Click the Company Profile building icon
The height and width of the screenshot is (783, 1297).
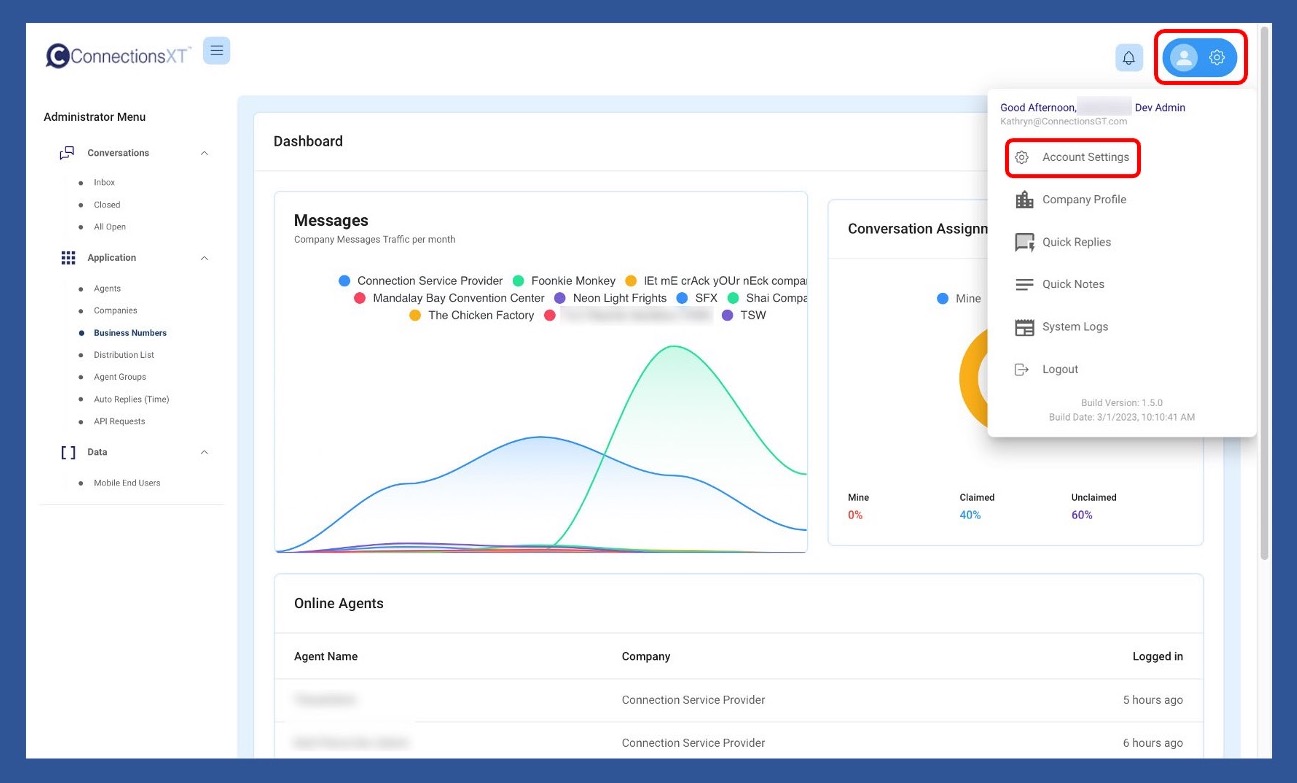point(1024,200)
